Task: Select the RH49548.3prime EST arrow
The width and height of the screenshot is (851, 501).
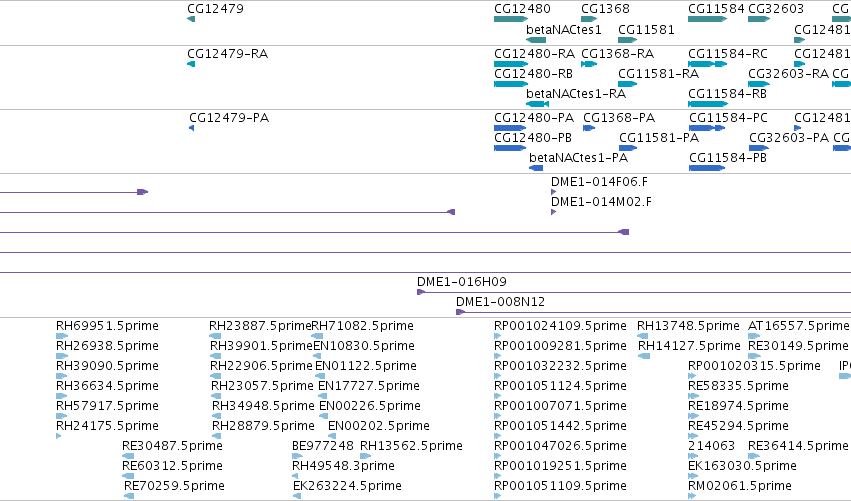Action: point(295,477)
